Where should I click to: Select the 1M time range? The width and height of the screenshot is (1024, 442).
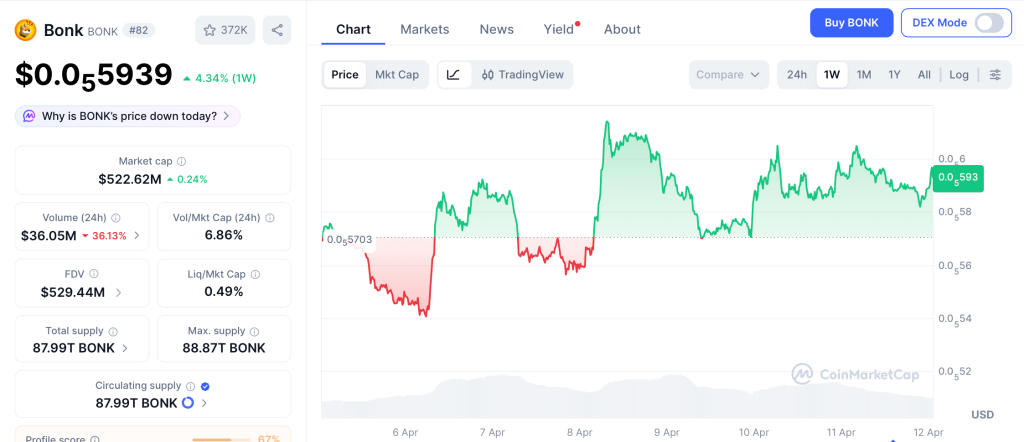(x=864, y=74)
